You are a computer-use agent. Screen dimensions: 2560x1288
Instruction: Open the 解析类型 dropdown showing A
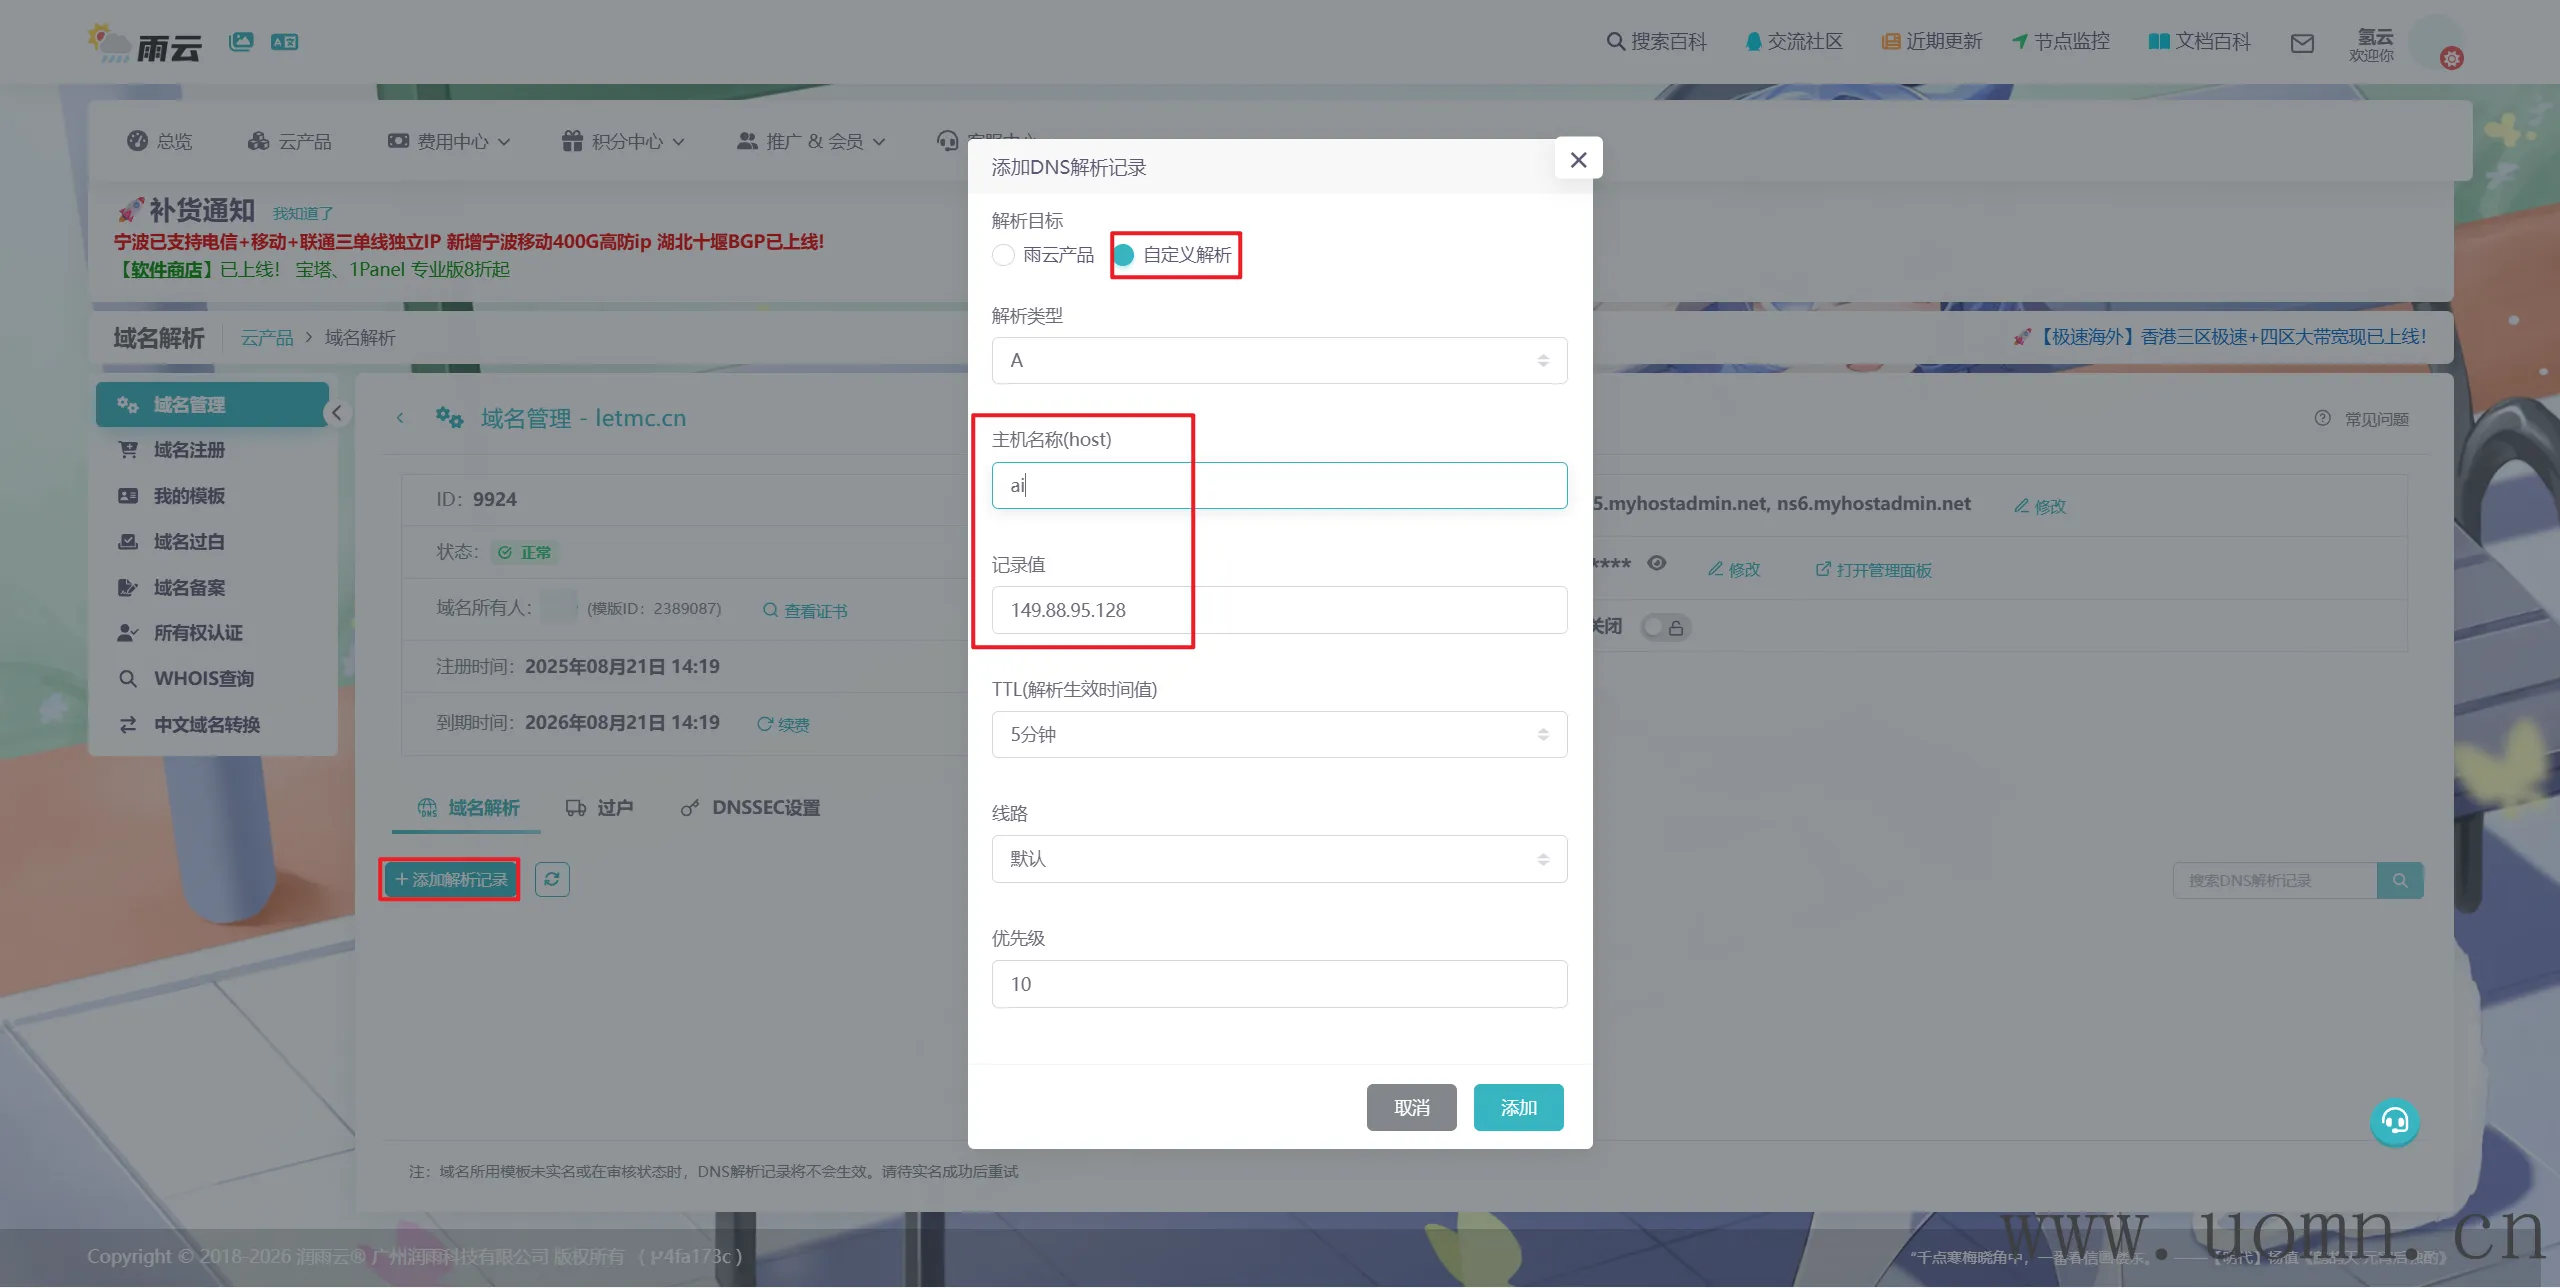[x=1278, y=361]
